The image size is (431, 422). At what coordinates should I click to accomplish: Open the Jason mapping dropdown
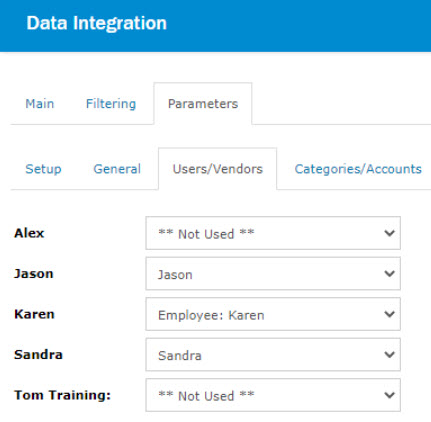point(273,274)
